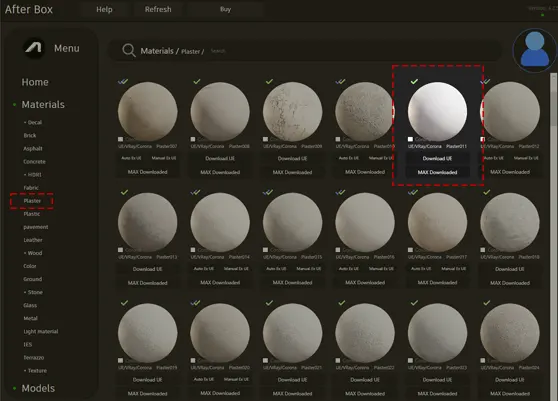Expand the Models section in the menu

click(38, 388)
